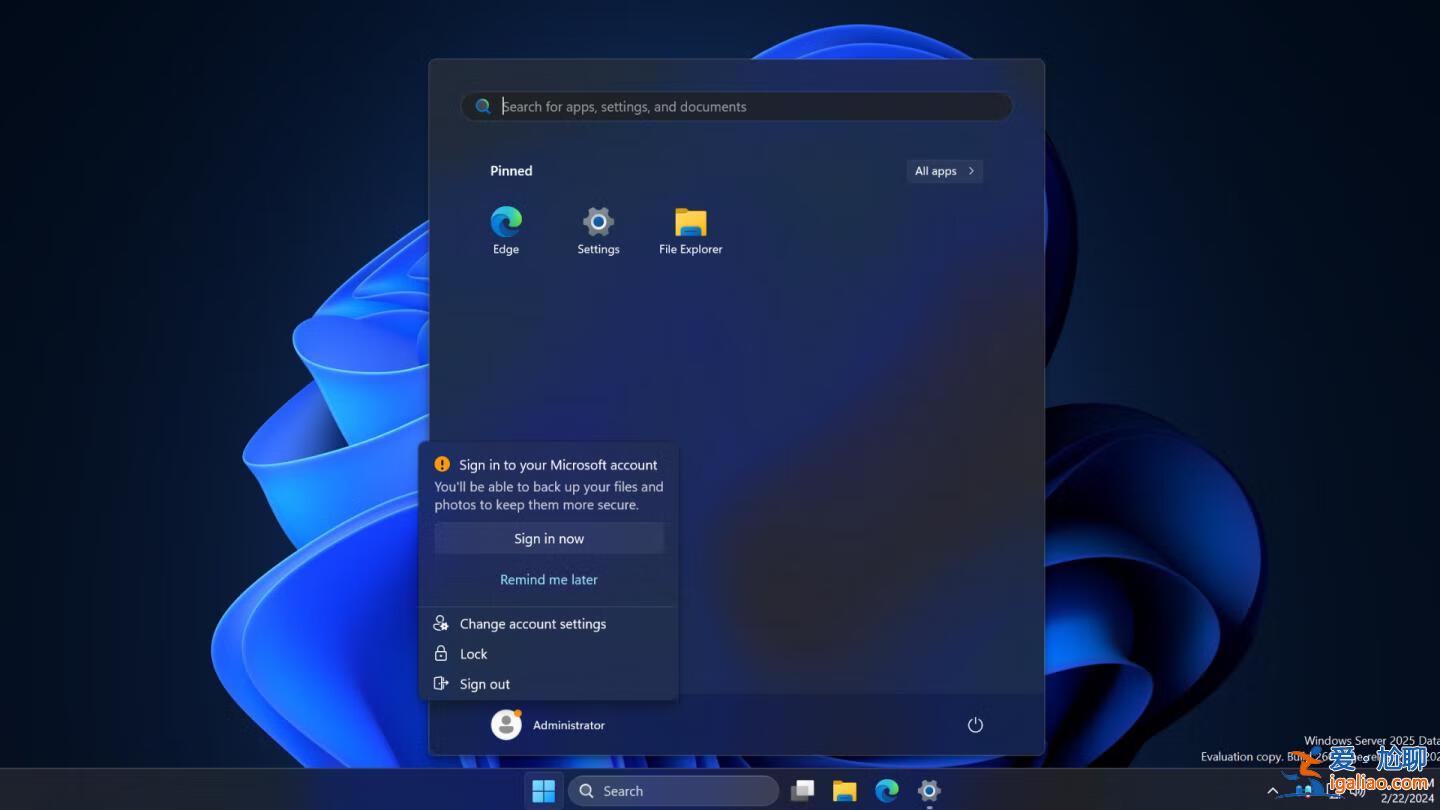Click Sign in now for the Microsoft account
The image size is (1440, 810).
point(548,538)
